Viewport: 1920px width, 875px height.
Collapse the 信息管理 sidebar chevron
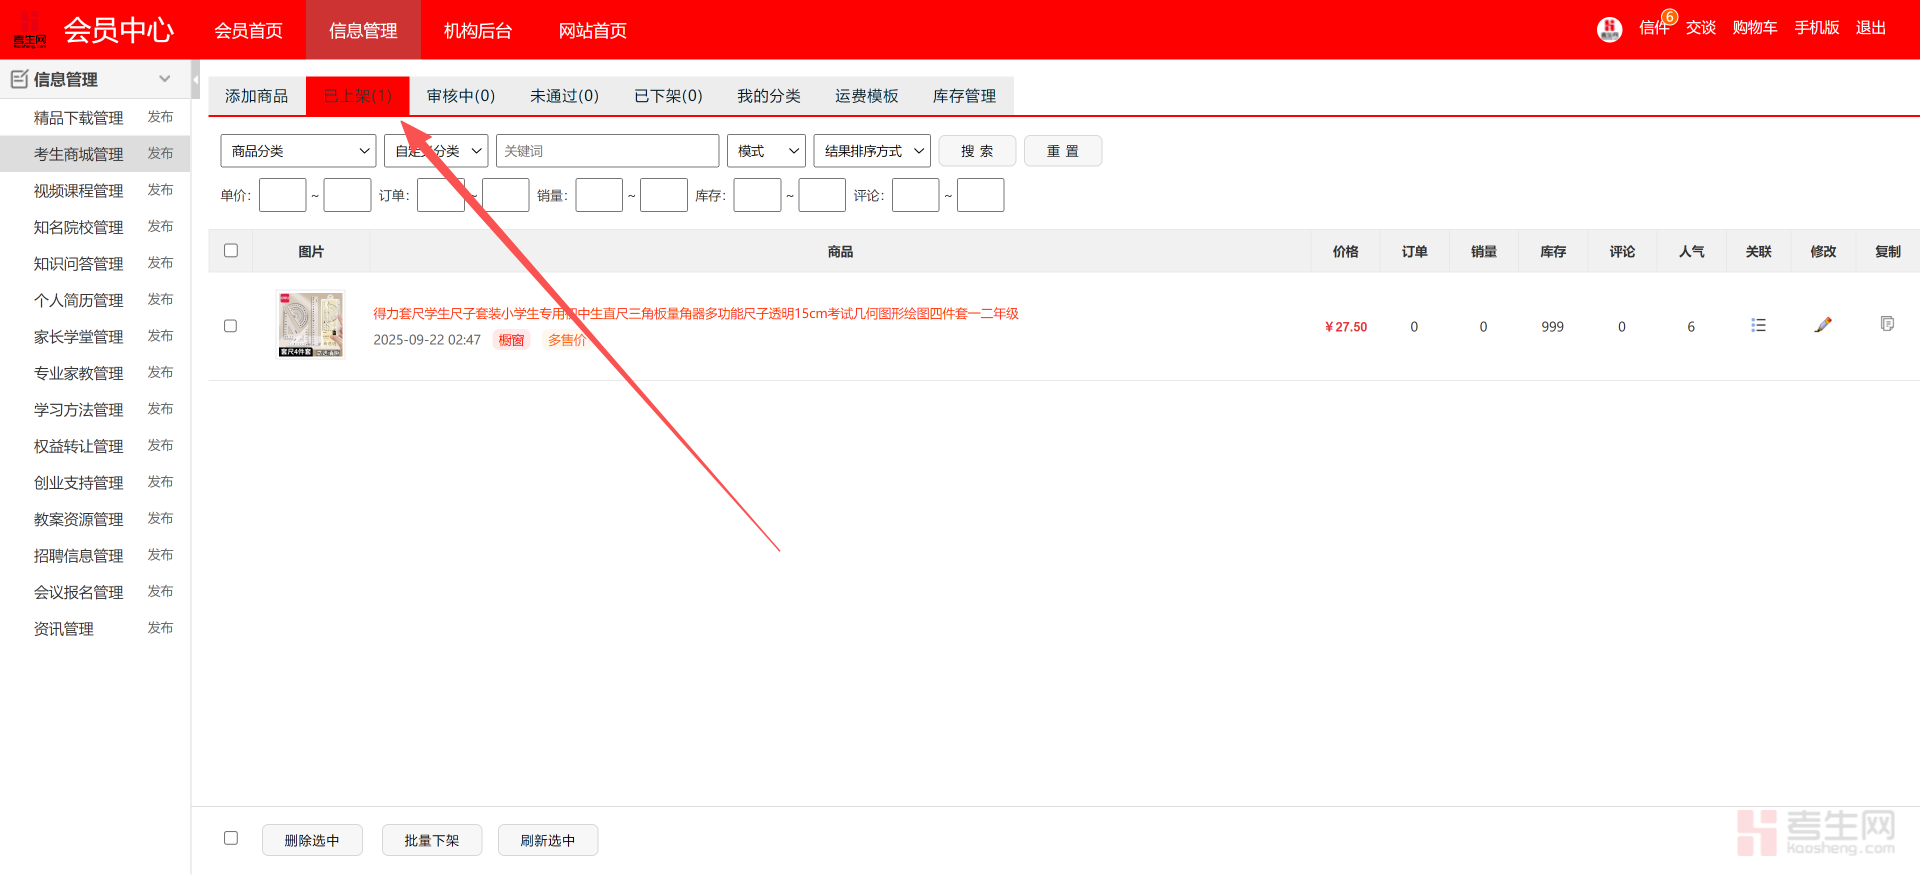coord(165,79)
